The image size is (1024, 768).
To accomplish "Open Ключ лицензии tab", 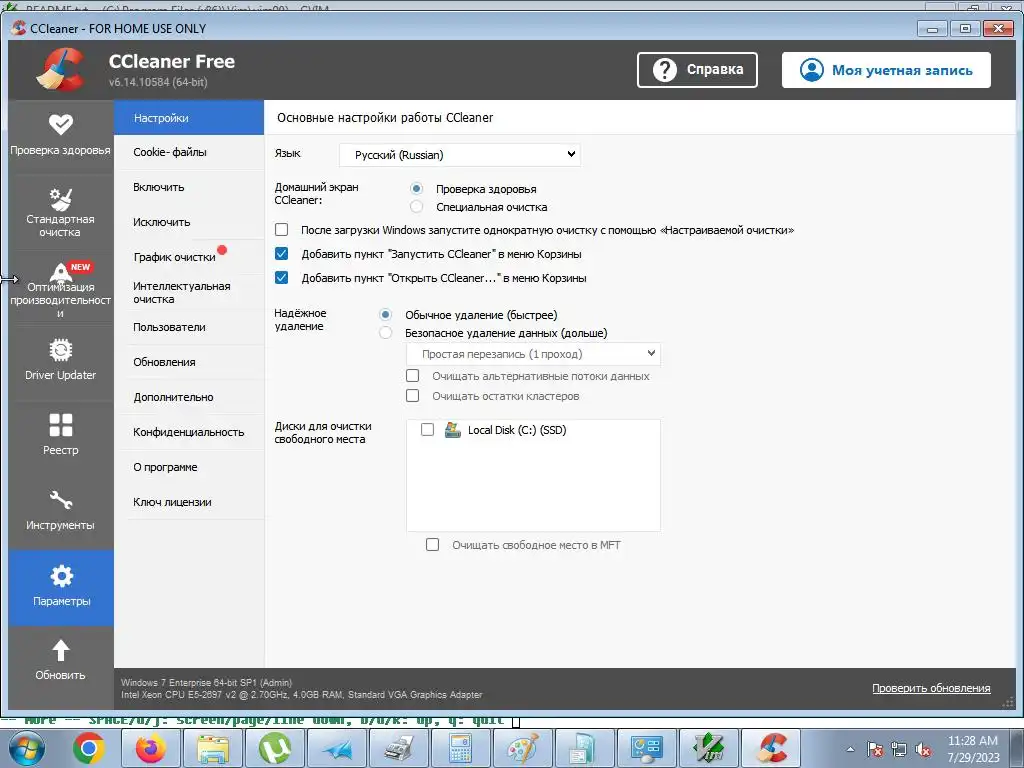I will [189, 502].
